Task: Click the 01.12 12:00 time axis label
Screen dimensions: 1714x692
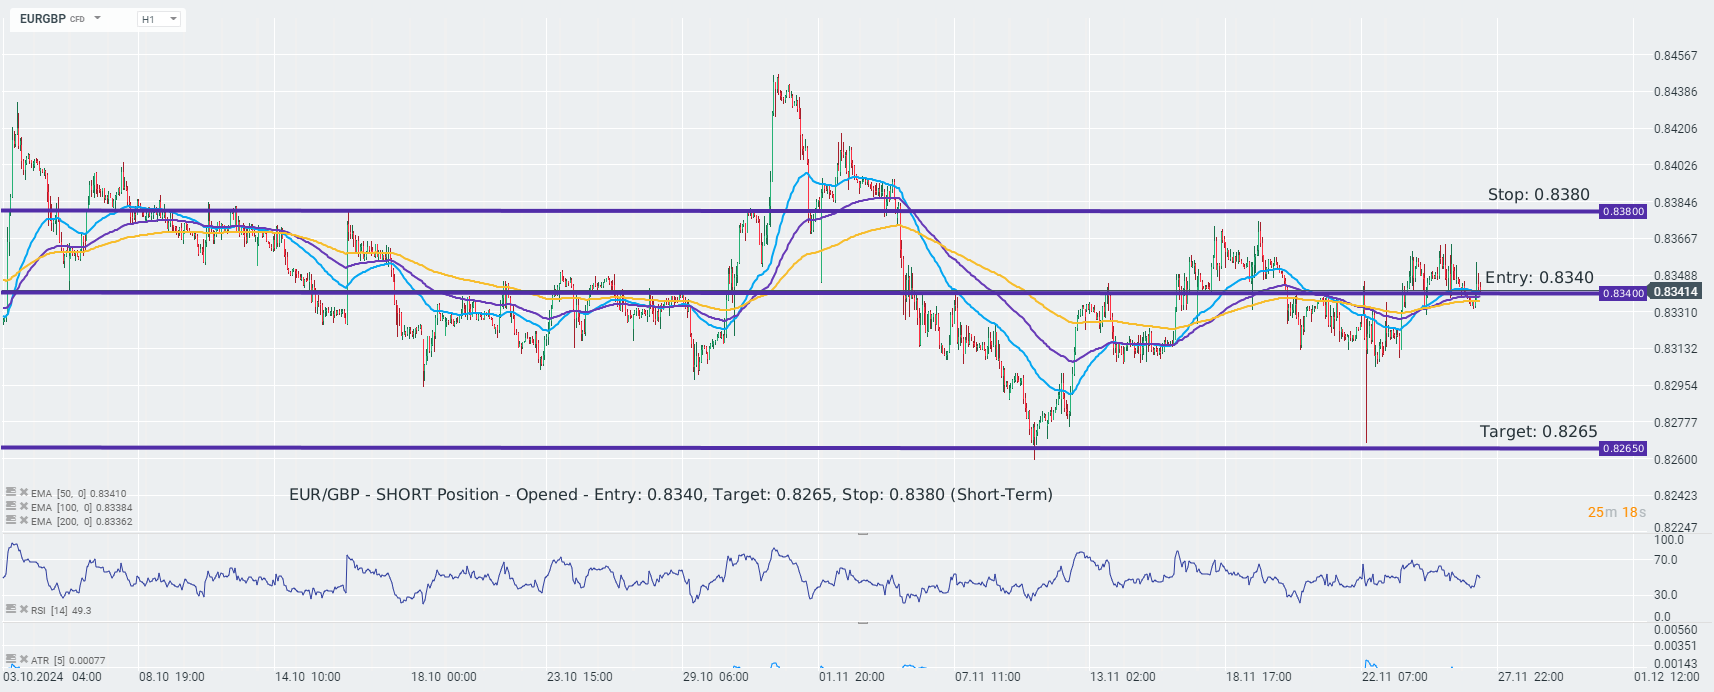Action: [x=1667, y=677]
